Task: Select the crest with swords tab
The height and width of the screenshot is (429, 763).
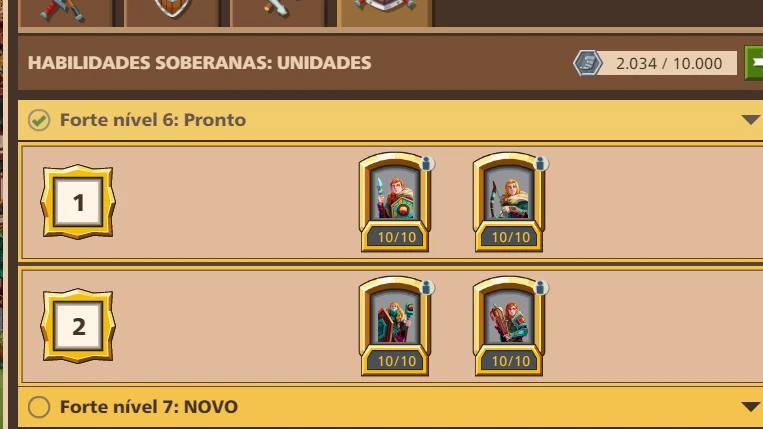Action: pyautogui.click(x=384, y=13)
